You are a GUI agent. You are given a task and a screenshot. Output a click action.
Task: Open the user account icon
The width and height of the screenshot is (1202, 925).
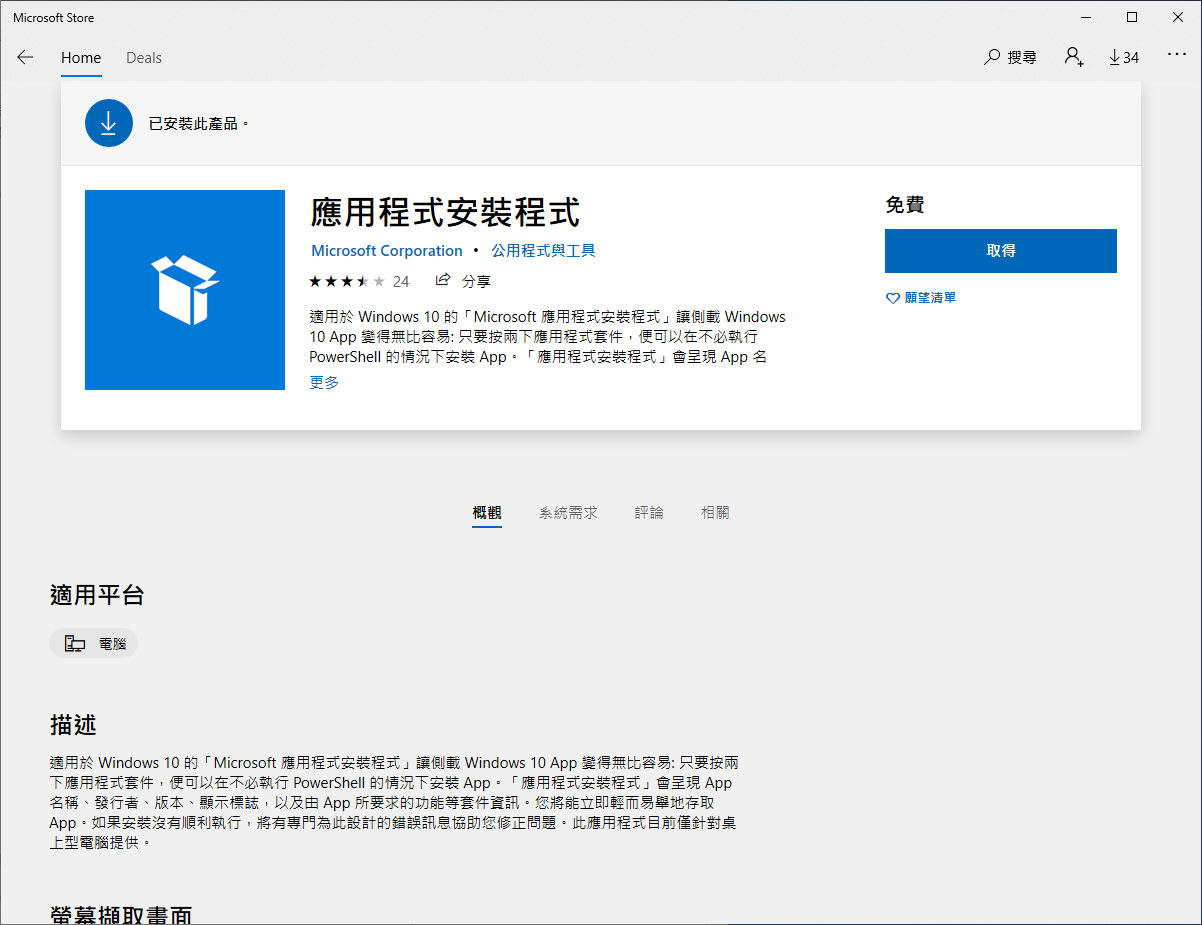1074,57
